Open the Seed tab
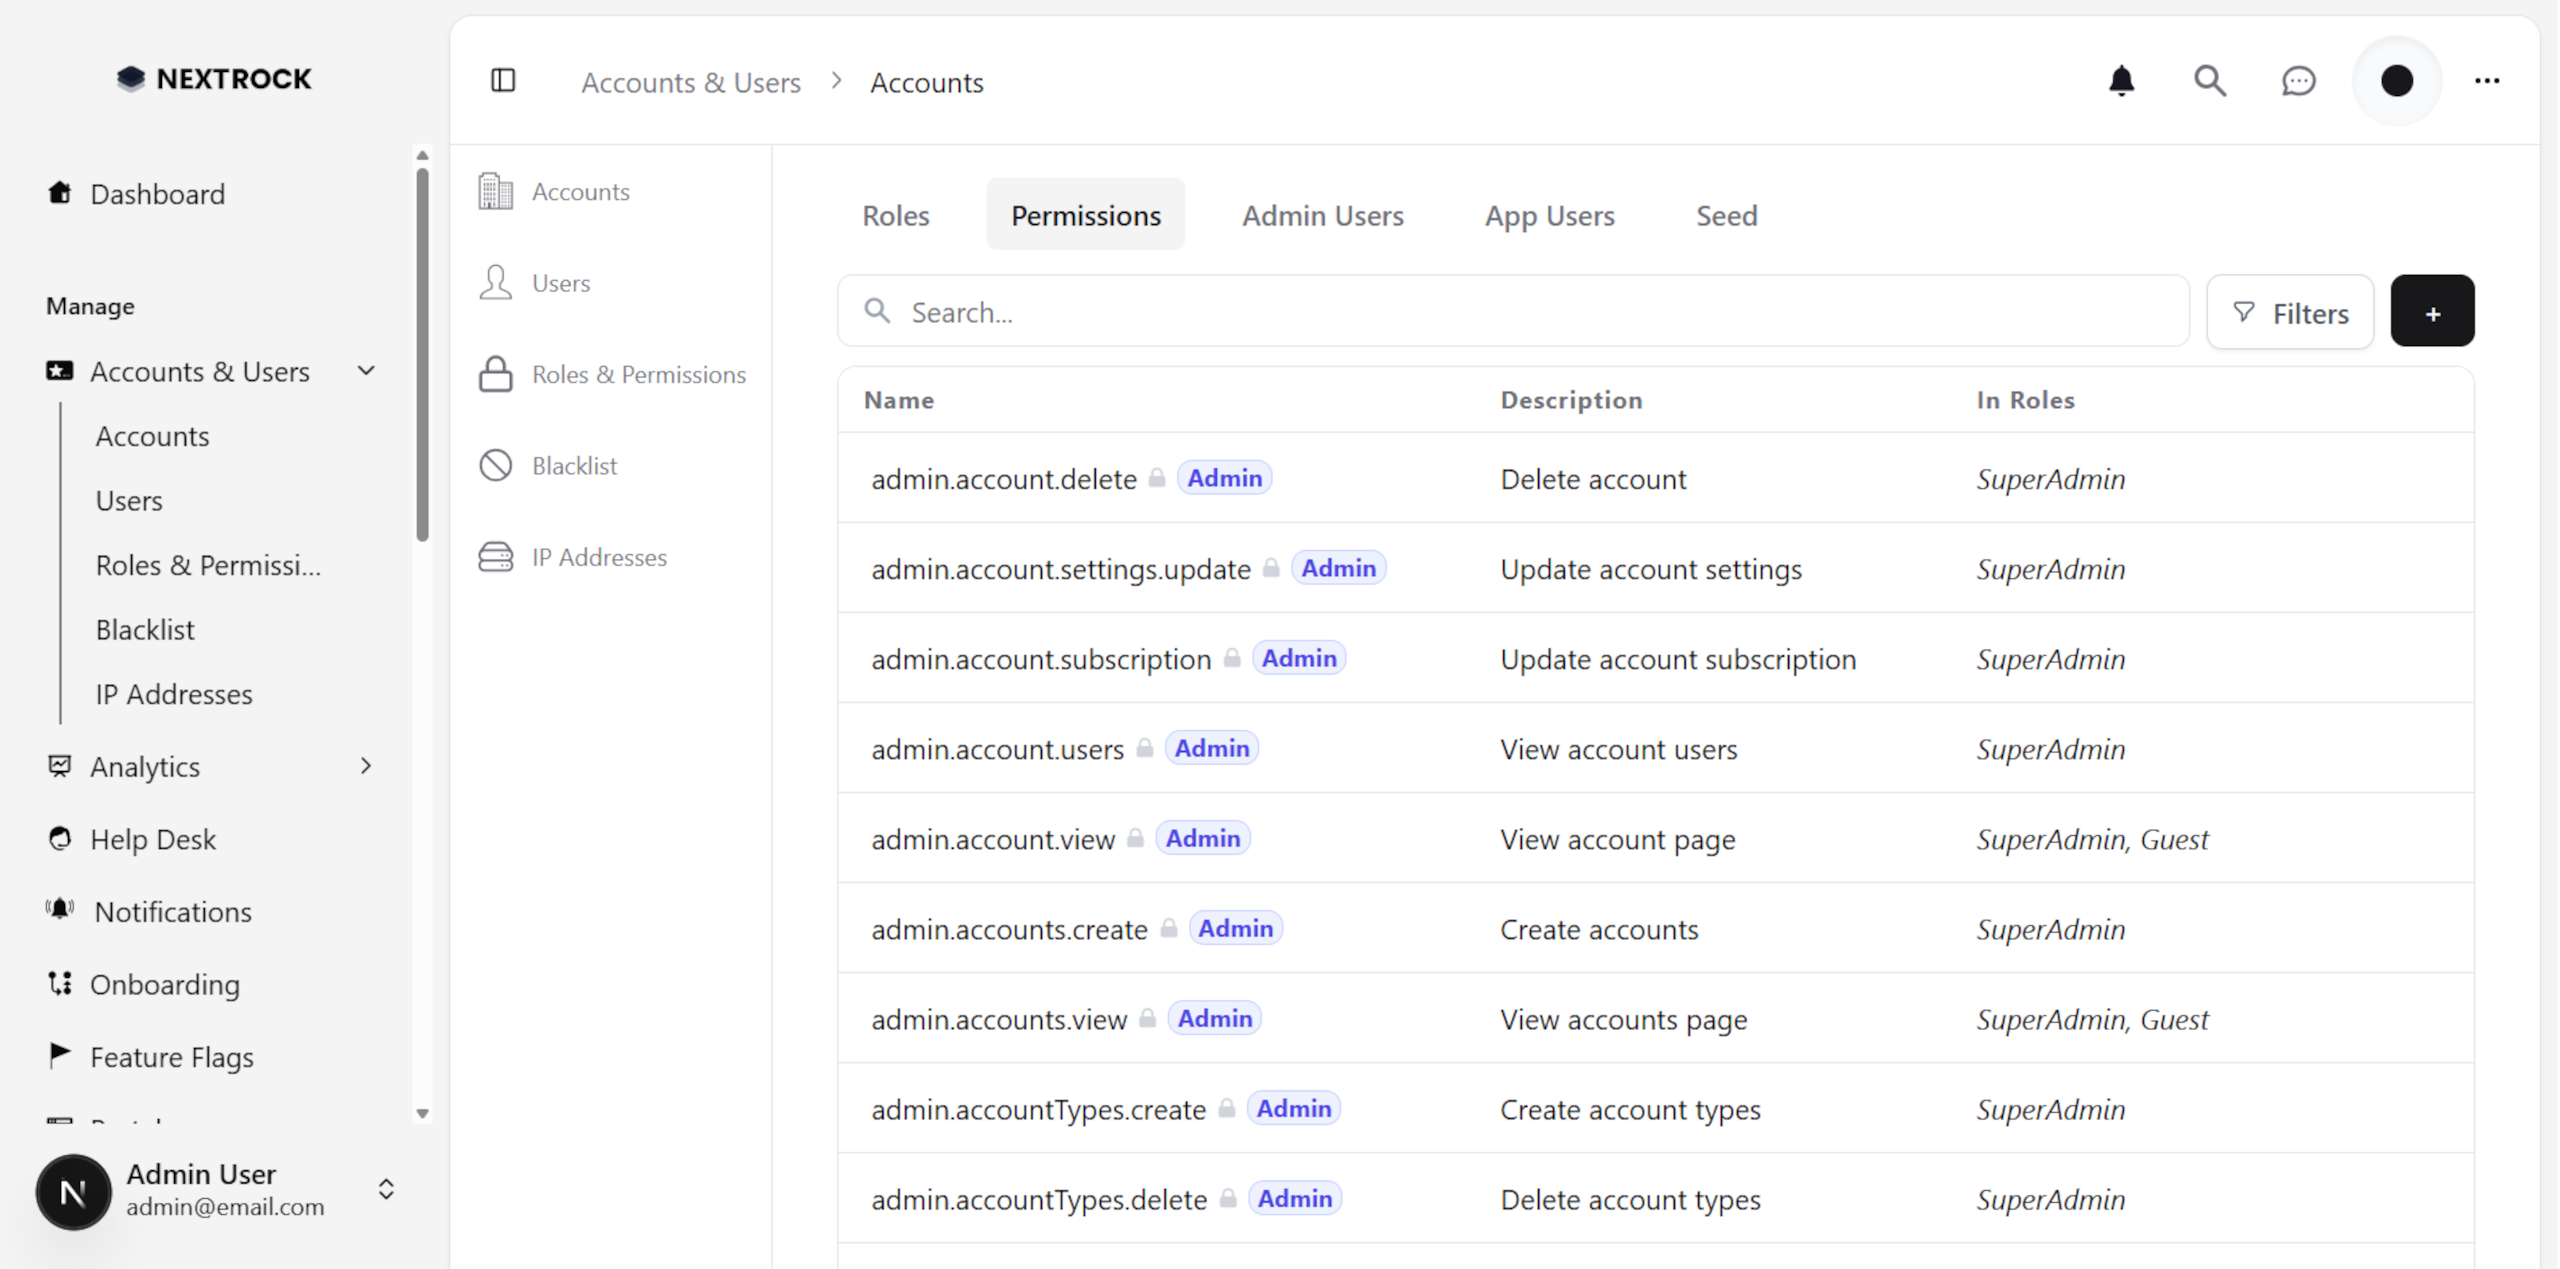This screenshot has width=2560, height=1269. (x=1727, y=215)
